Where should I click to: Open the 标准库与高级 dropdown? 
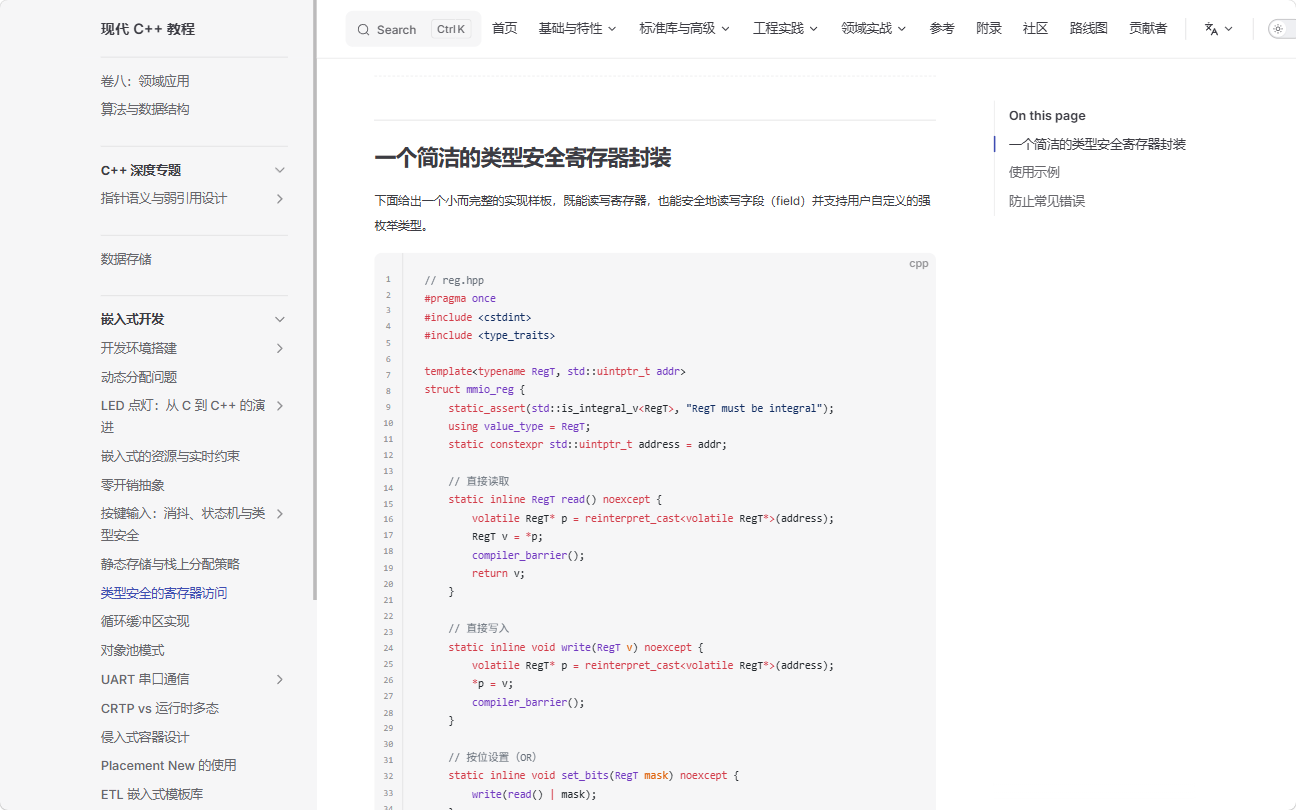pyautogui.click(x=685, y=29)
